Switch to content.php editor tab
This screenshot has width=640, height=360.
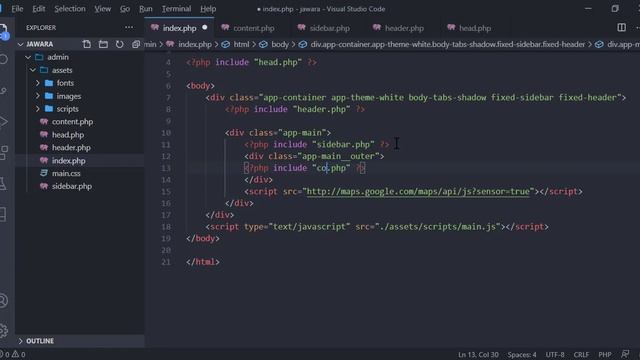253,28
